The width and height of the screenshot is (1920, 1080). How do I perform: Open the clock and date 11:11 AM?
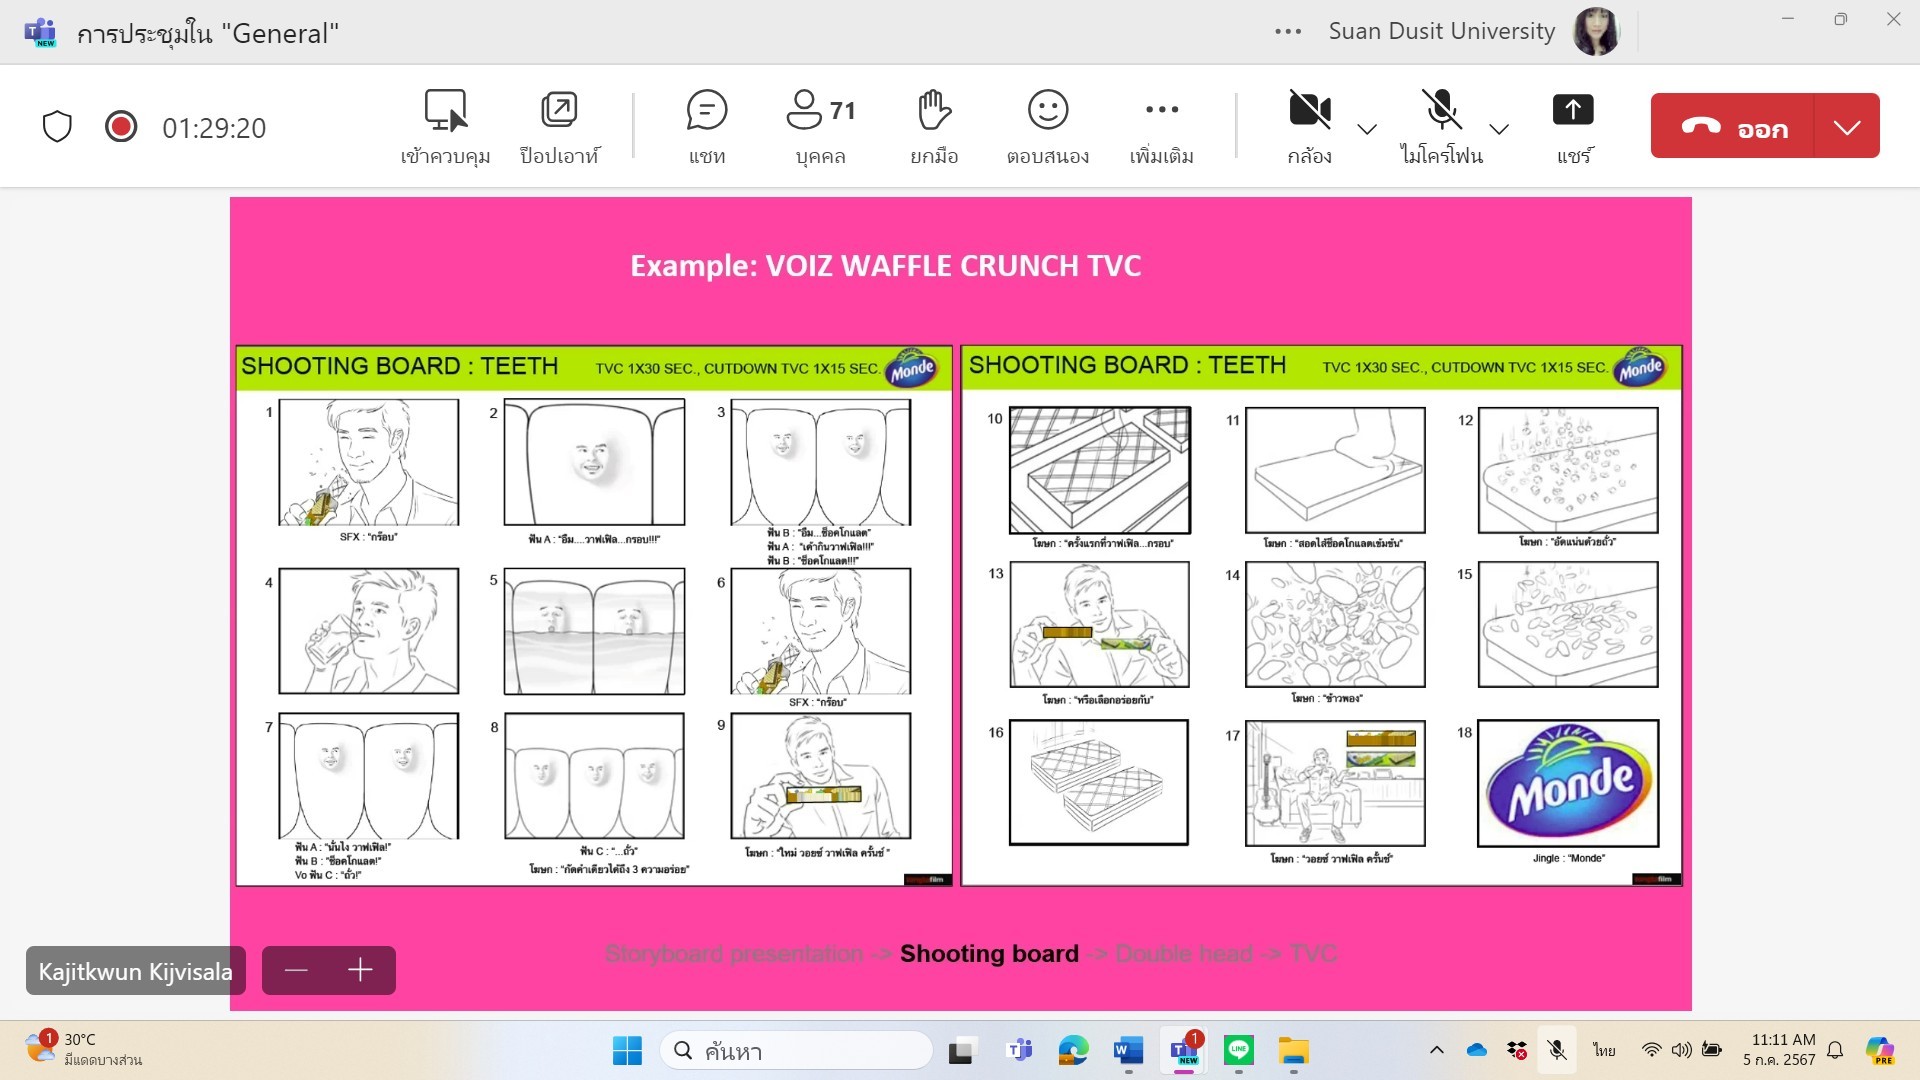(1779, 1050)
